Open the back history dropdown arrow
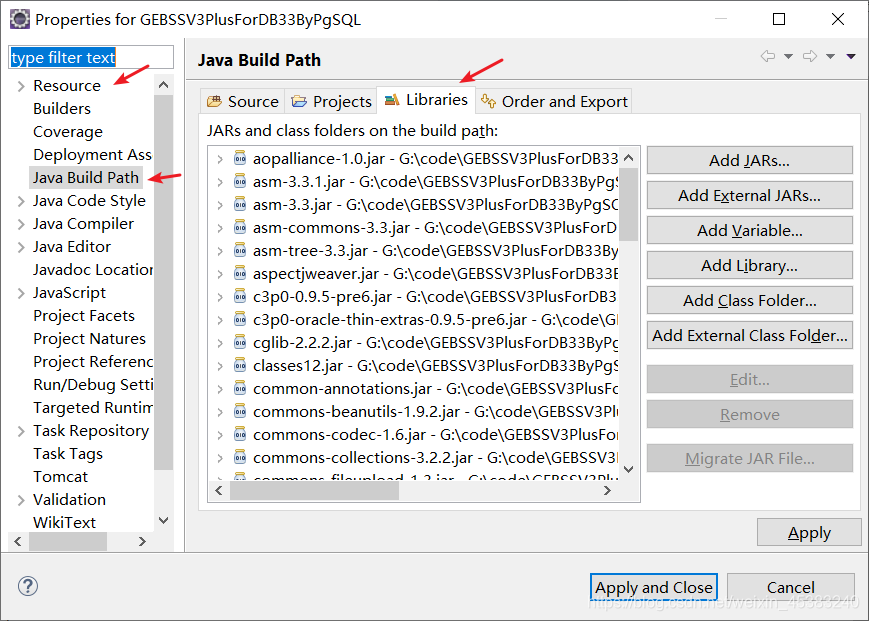This screenshot has height=621, width=869. pos(788,56)
